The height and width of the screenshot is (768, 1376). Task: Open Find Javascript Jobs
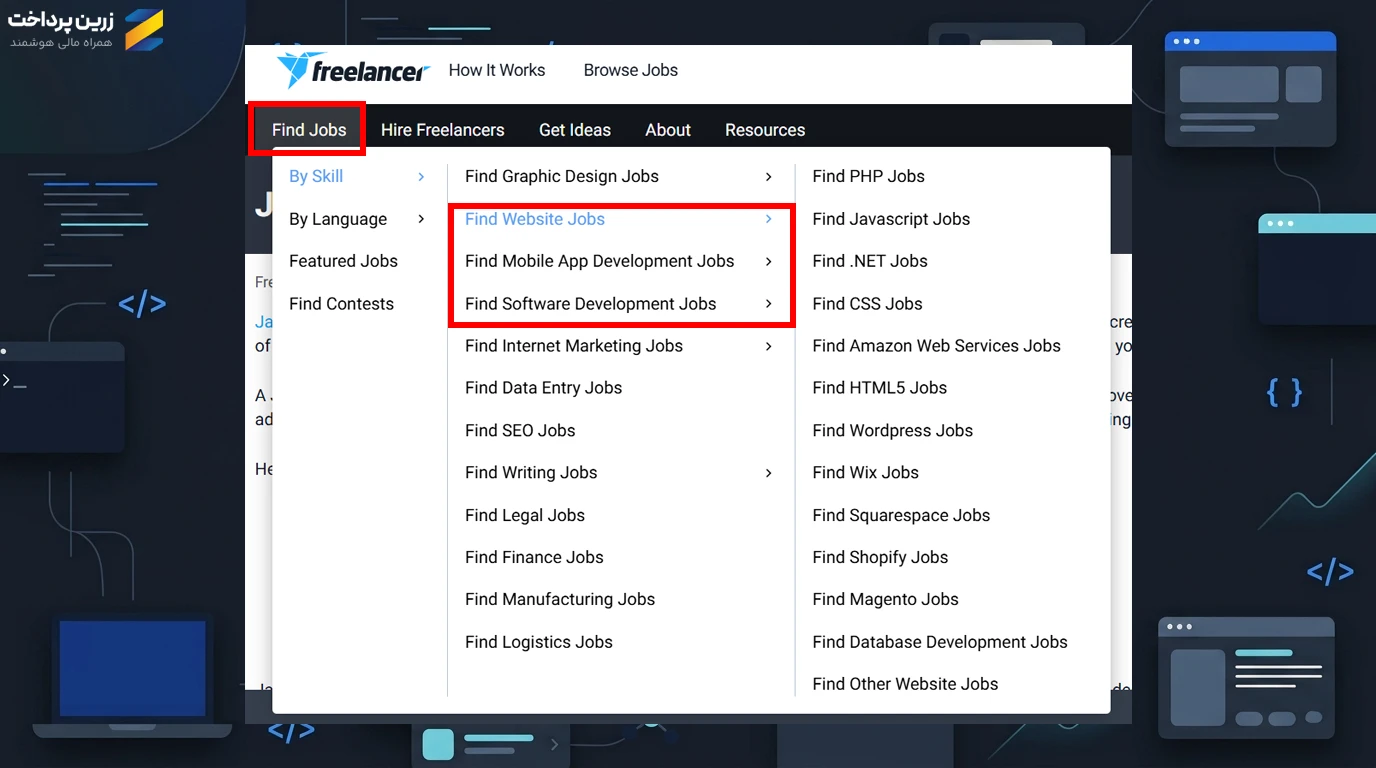click(x=891, y=219)
